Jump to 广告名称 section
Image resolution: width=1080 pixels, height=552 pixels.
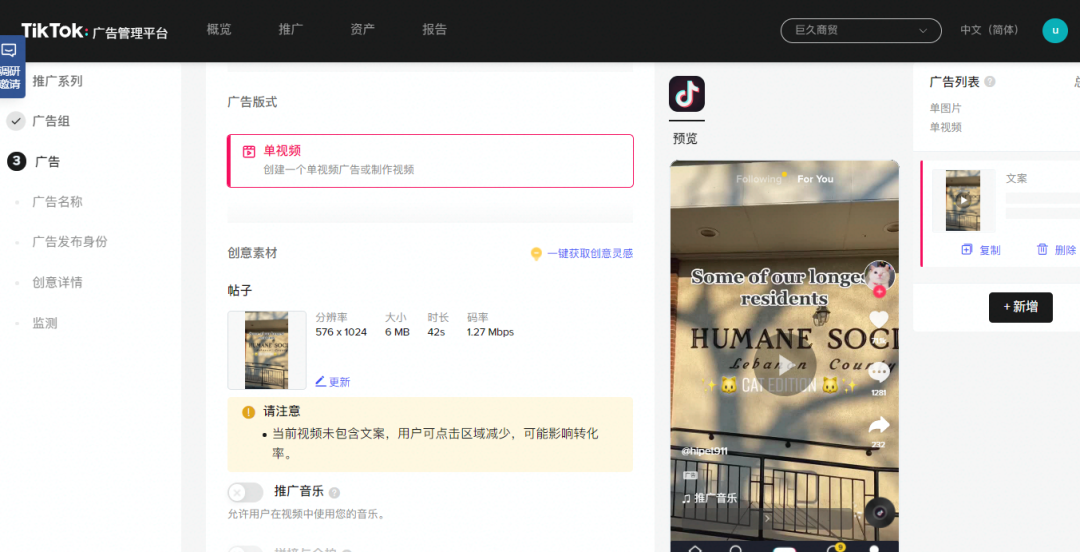coord(57,202)
